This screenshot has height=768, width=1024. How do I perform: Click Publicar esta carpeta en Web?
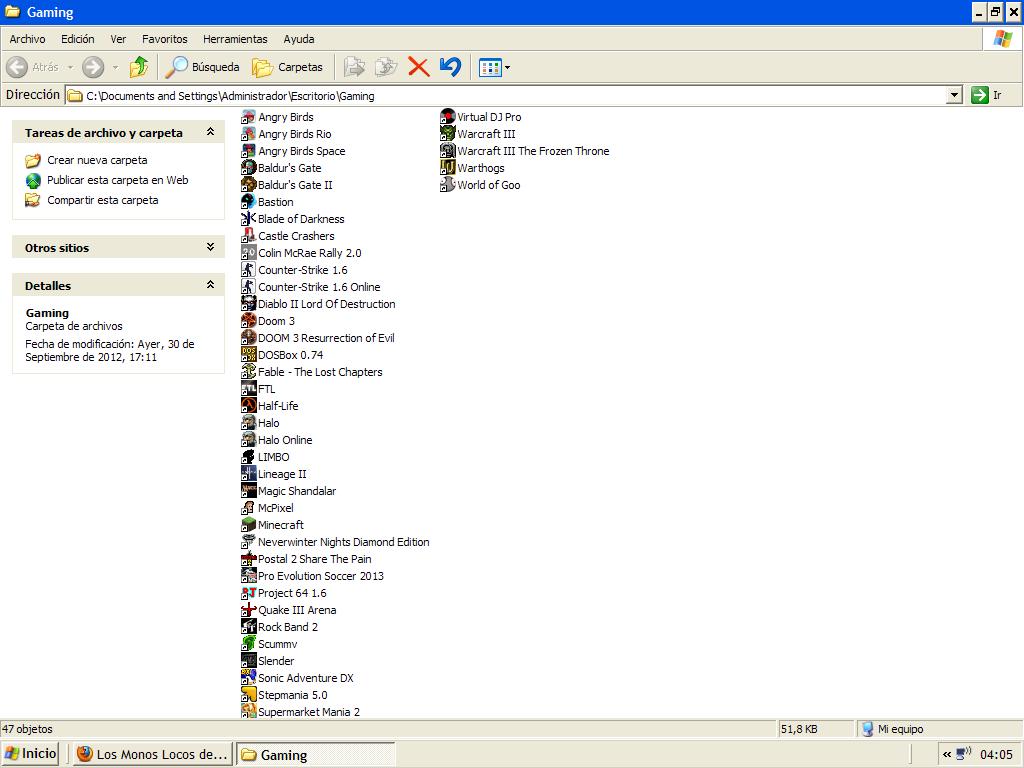pos(107,180)
